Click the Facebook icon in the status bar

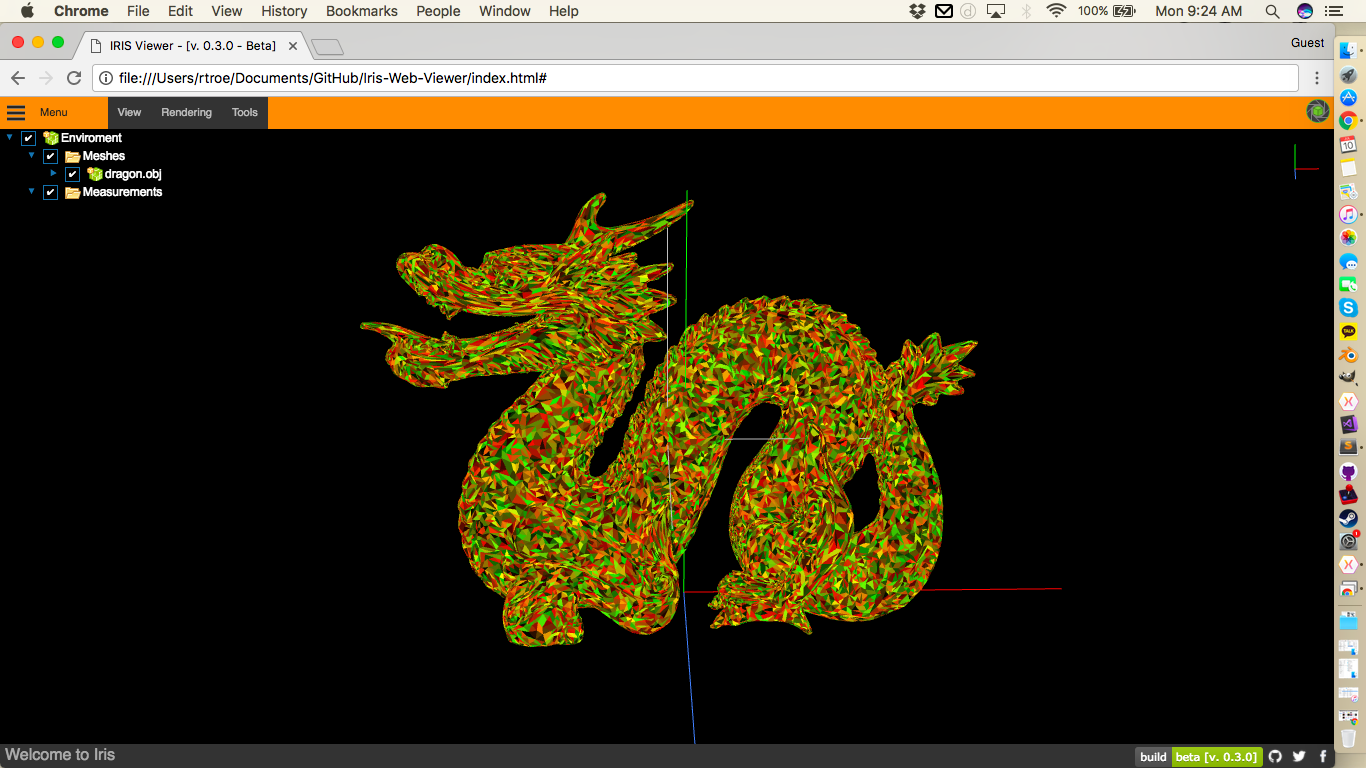coord(1322,756)
